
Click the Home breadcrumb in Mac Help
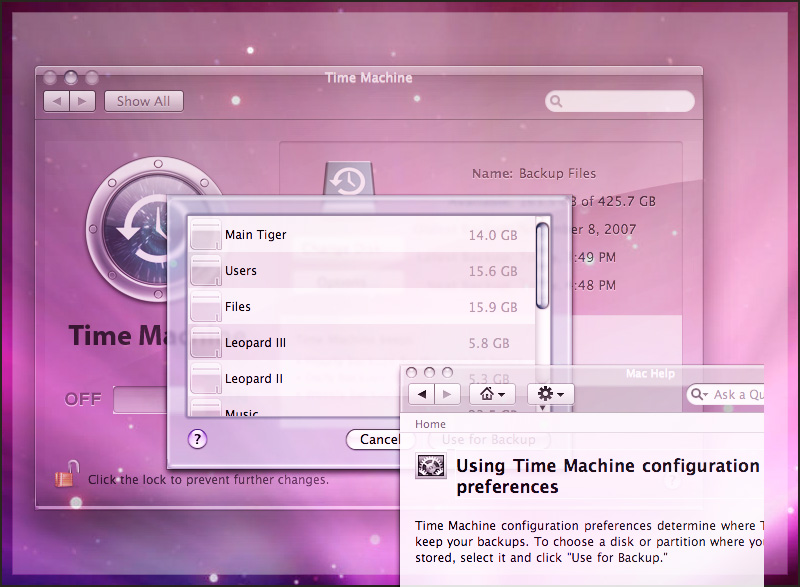point(430,424)
